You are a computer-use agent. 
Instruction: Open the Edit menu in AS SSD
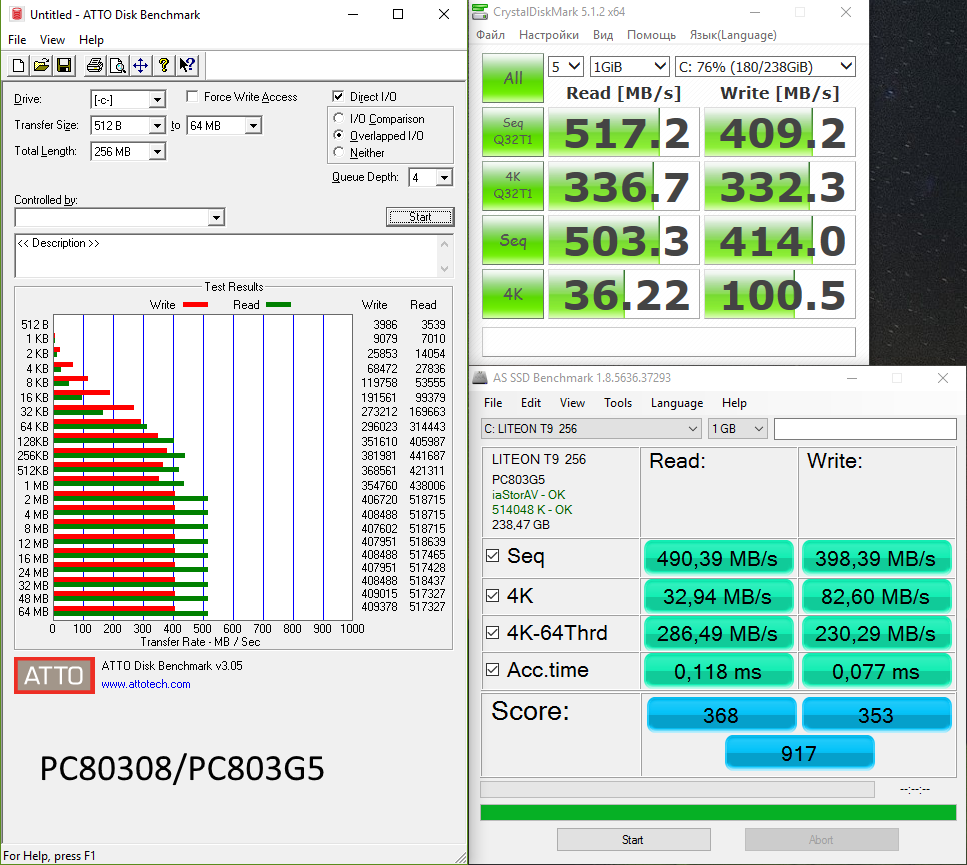coord(530,403)
